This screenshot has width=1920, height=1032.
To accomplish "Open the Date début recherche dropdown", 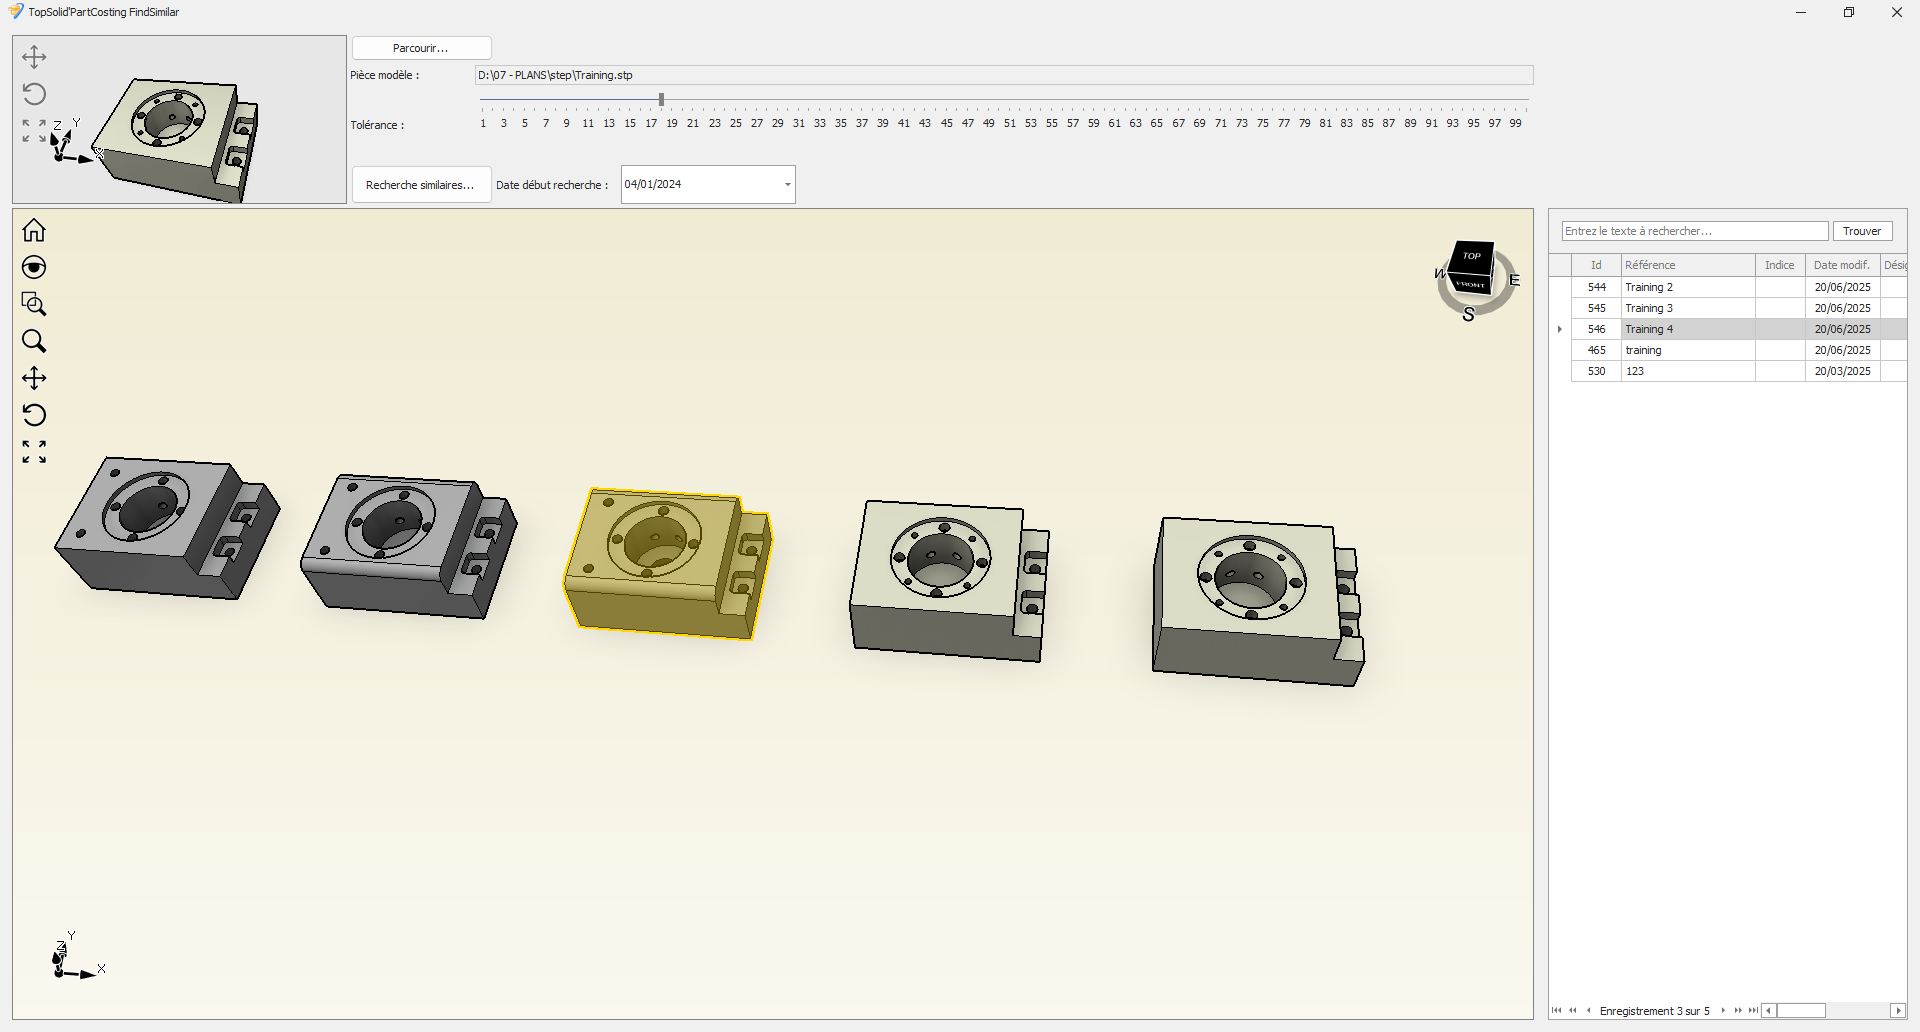I will [787, 185].
